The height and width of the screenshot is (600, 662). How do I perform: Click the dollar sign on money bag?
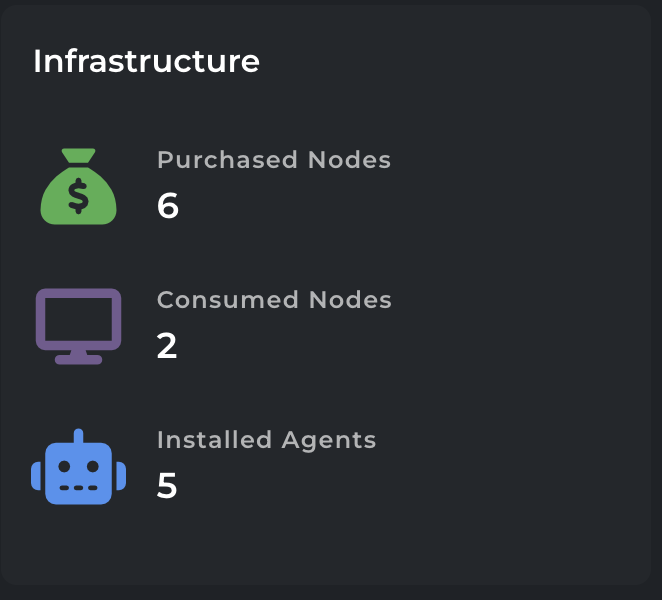point(79,196)
